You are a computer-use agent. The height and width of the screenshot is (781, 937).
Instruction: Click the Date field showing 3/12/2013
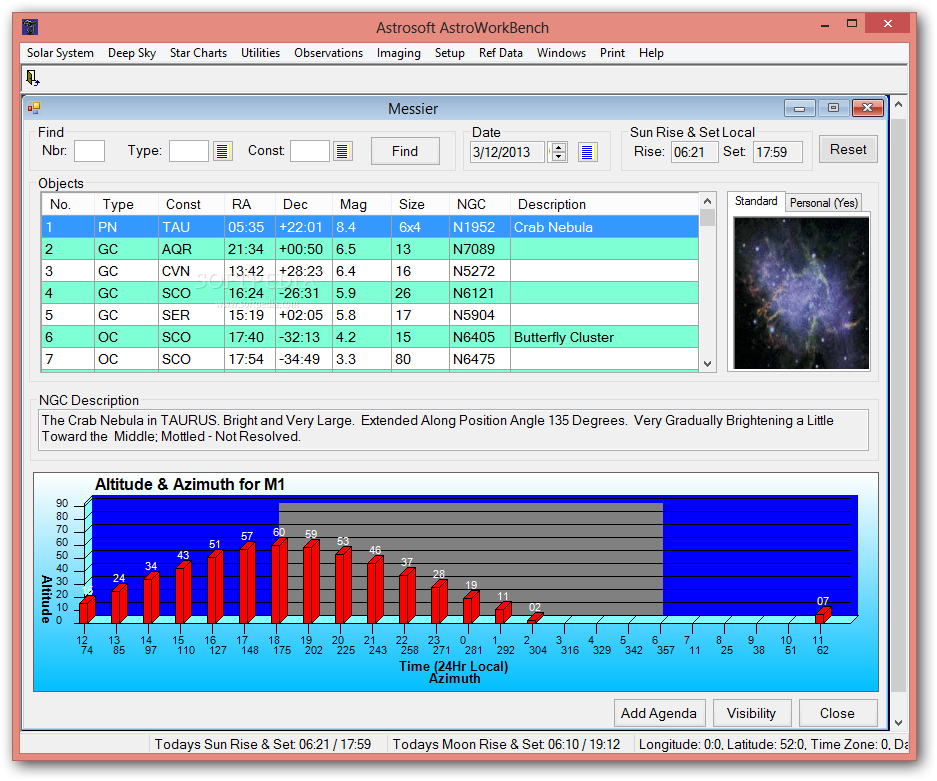tap(507, 152)
